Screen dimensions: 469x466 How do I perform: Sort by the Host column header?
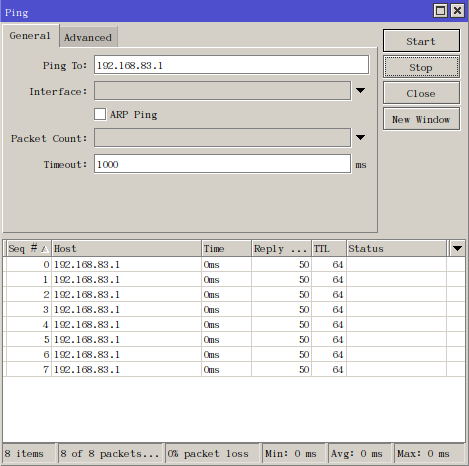point(126,248)
